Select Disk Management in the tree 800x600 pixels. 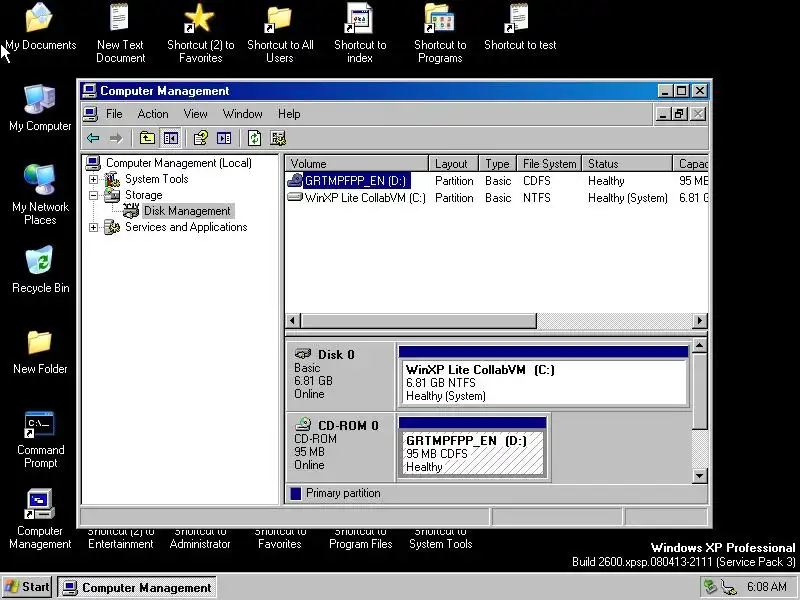(x=187, y=211)
